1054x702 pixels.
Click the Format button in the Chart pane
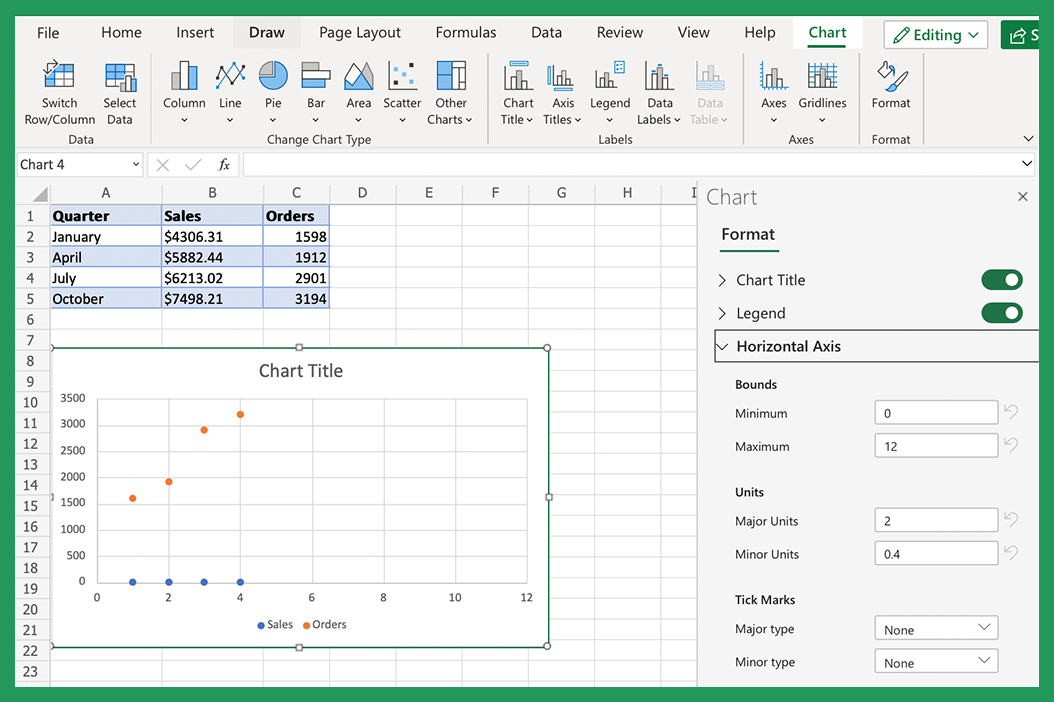(748, 235)
